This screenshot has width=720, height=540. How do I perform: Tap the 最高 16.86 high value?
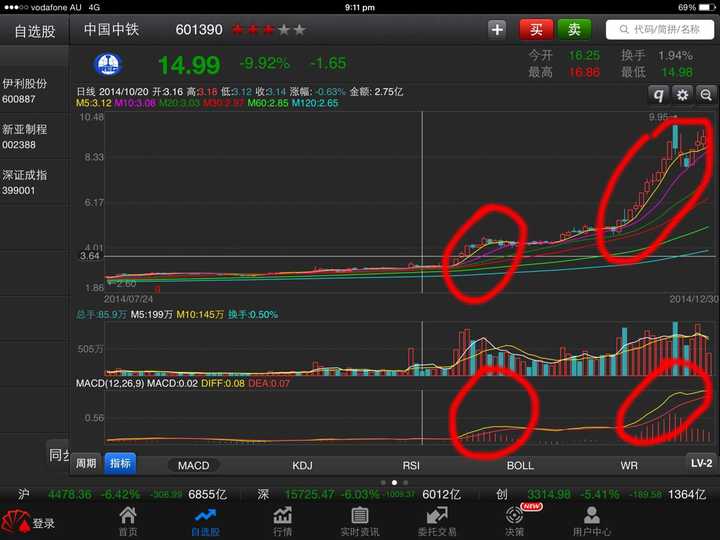coord(564,72)
